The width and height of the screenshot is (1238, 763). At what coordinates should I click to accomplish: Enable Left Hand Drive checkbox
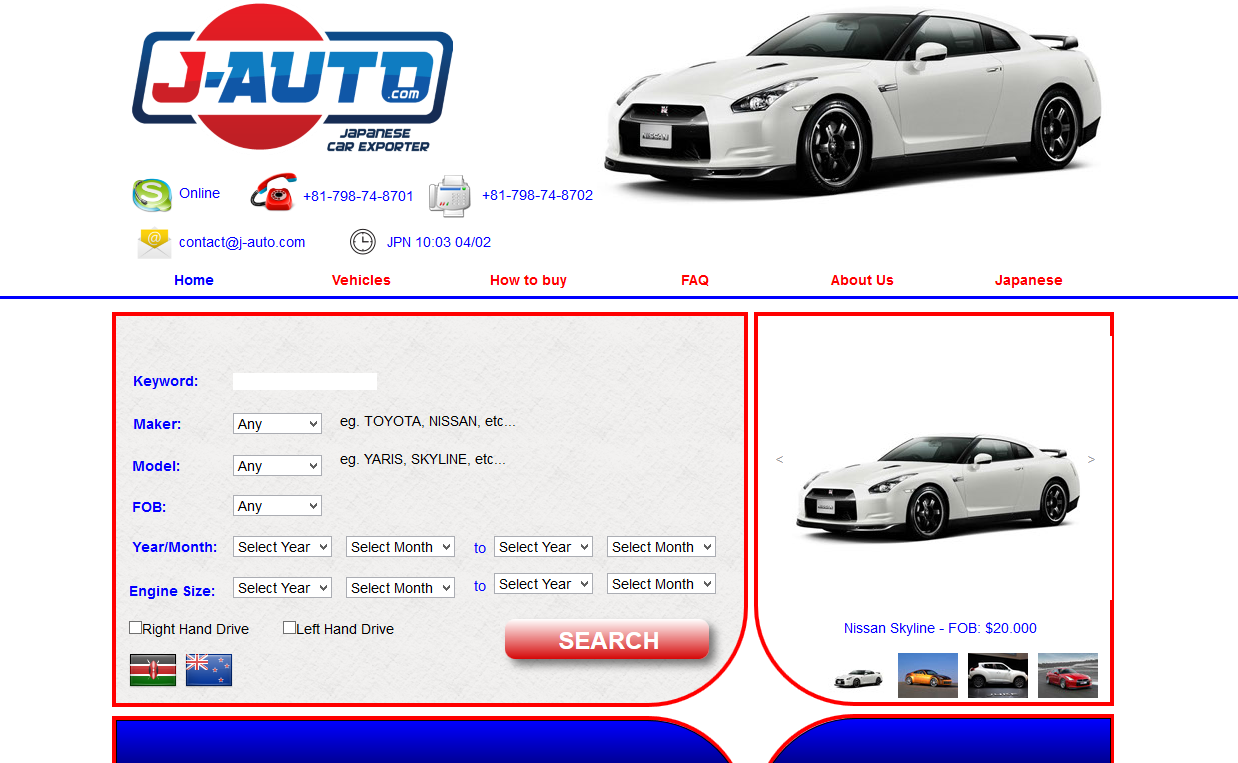coord(290,628)
